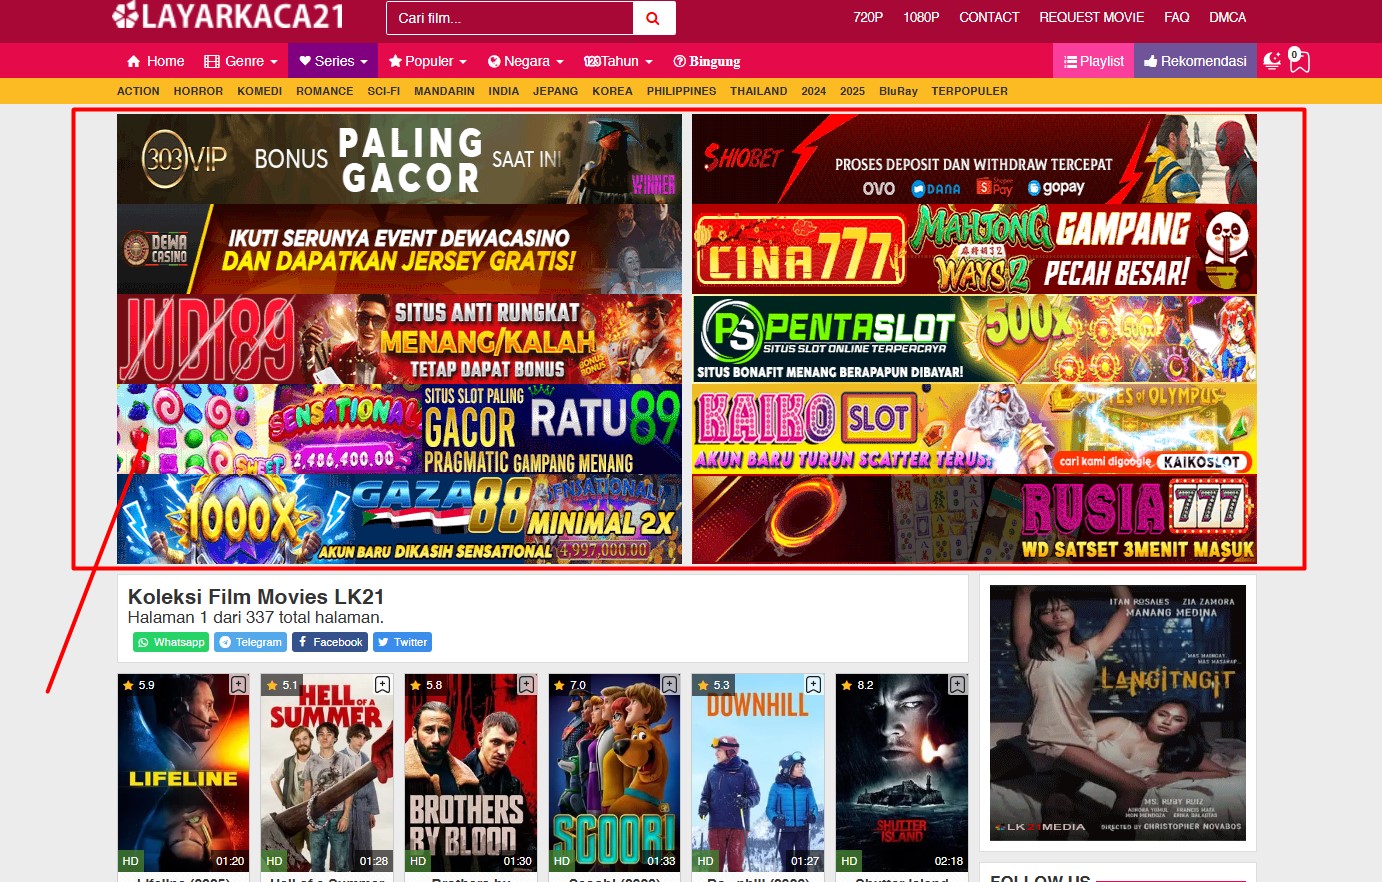Bookmark the Hell of a Summer poster

pos(382,685)
